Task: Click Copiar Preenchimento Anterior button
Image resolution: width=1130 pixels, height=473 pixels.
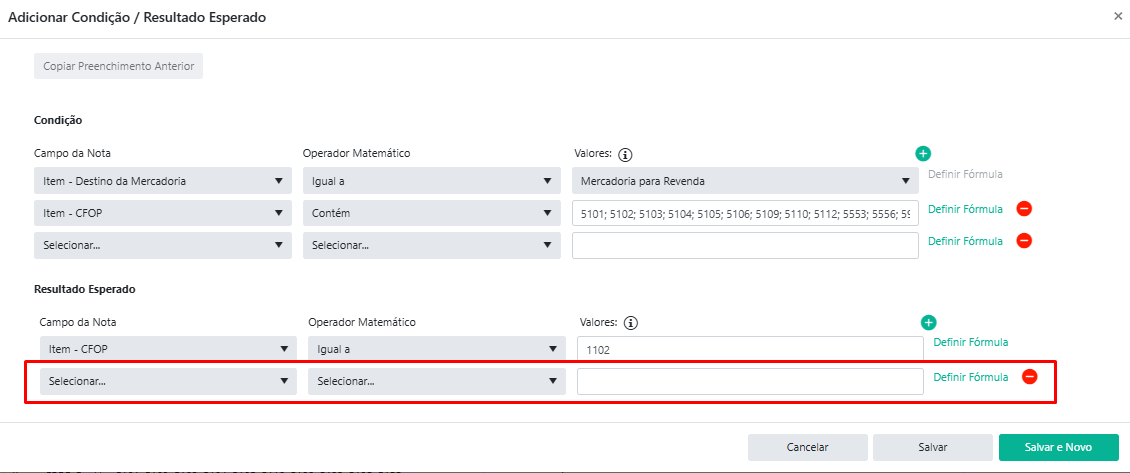Action: click(x=119, y=66)
